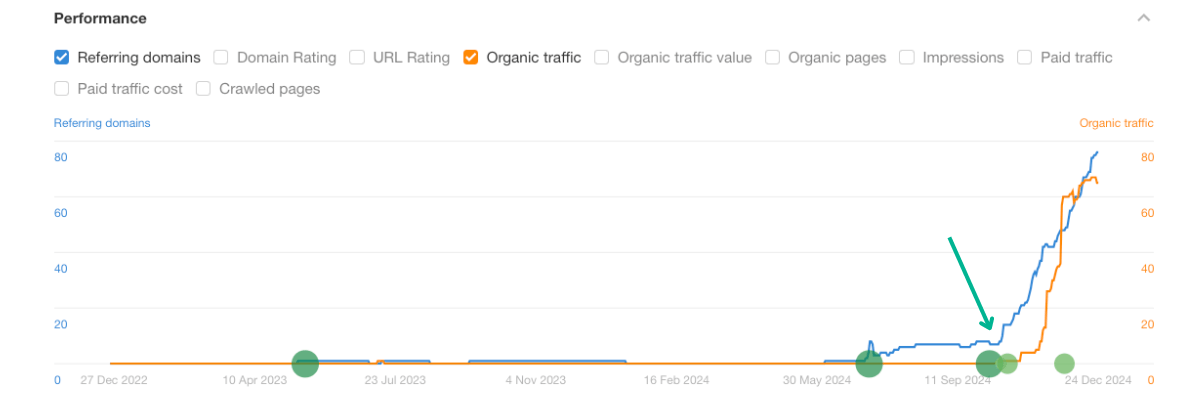Uncheck the Organic traffic checkbox
1200x400 pixels.
click(471, 58)
